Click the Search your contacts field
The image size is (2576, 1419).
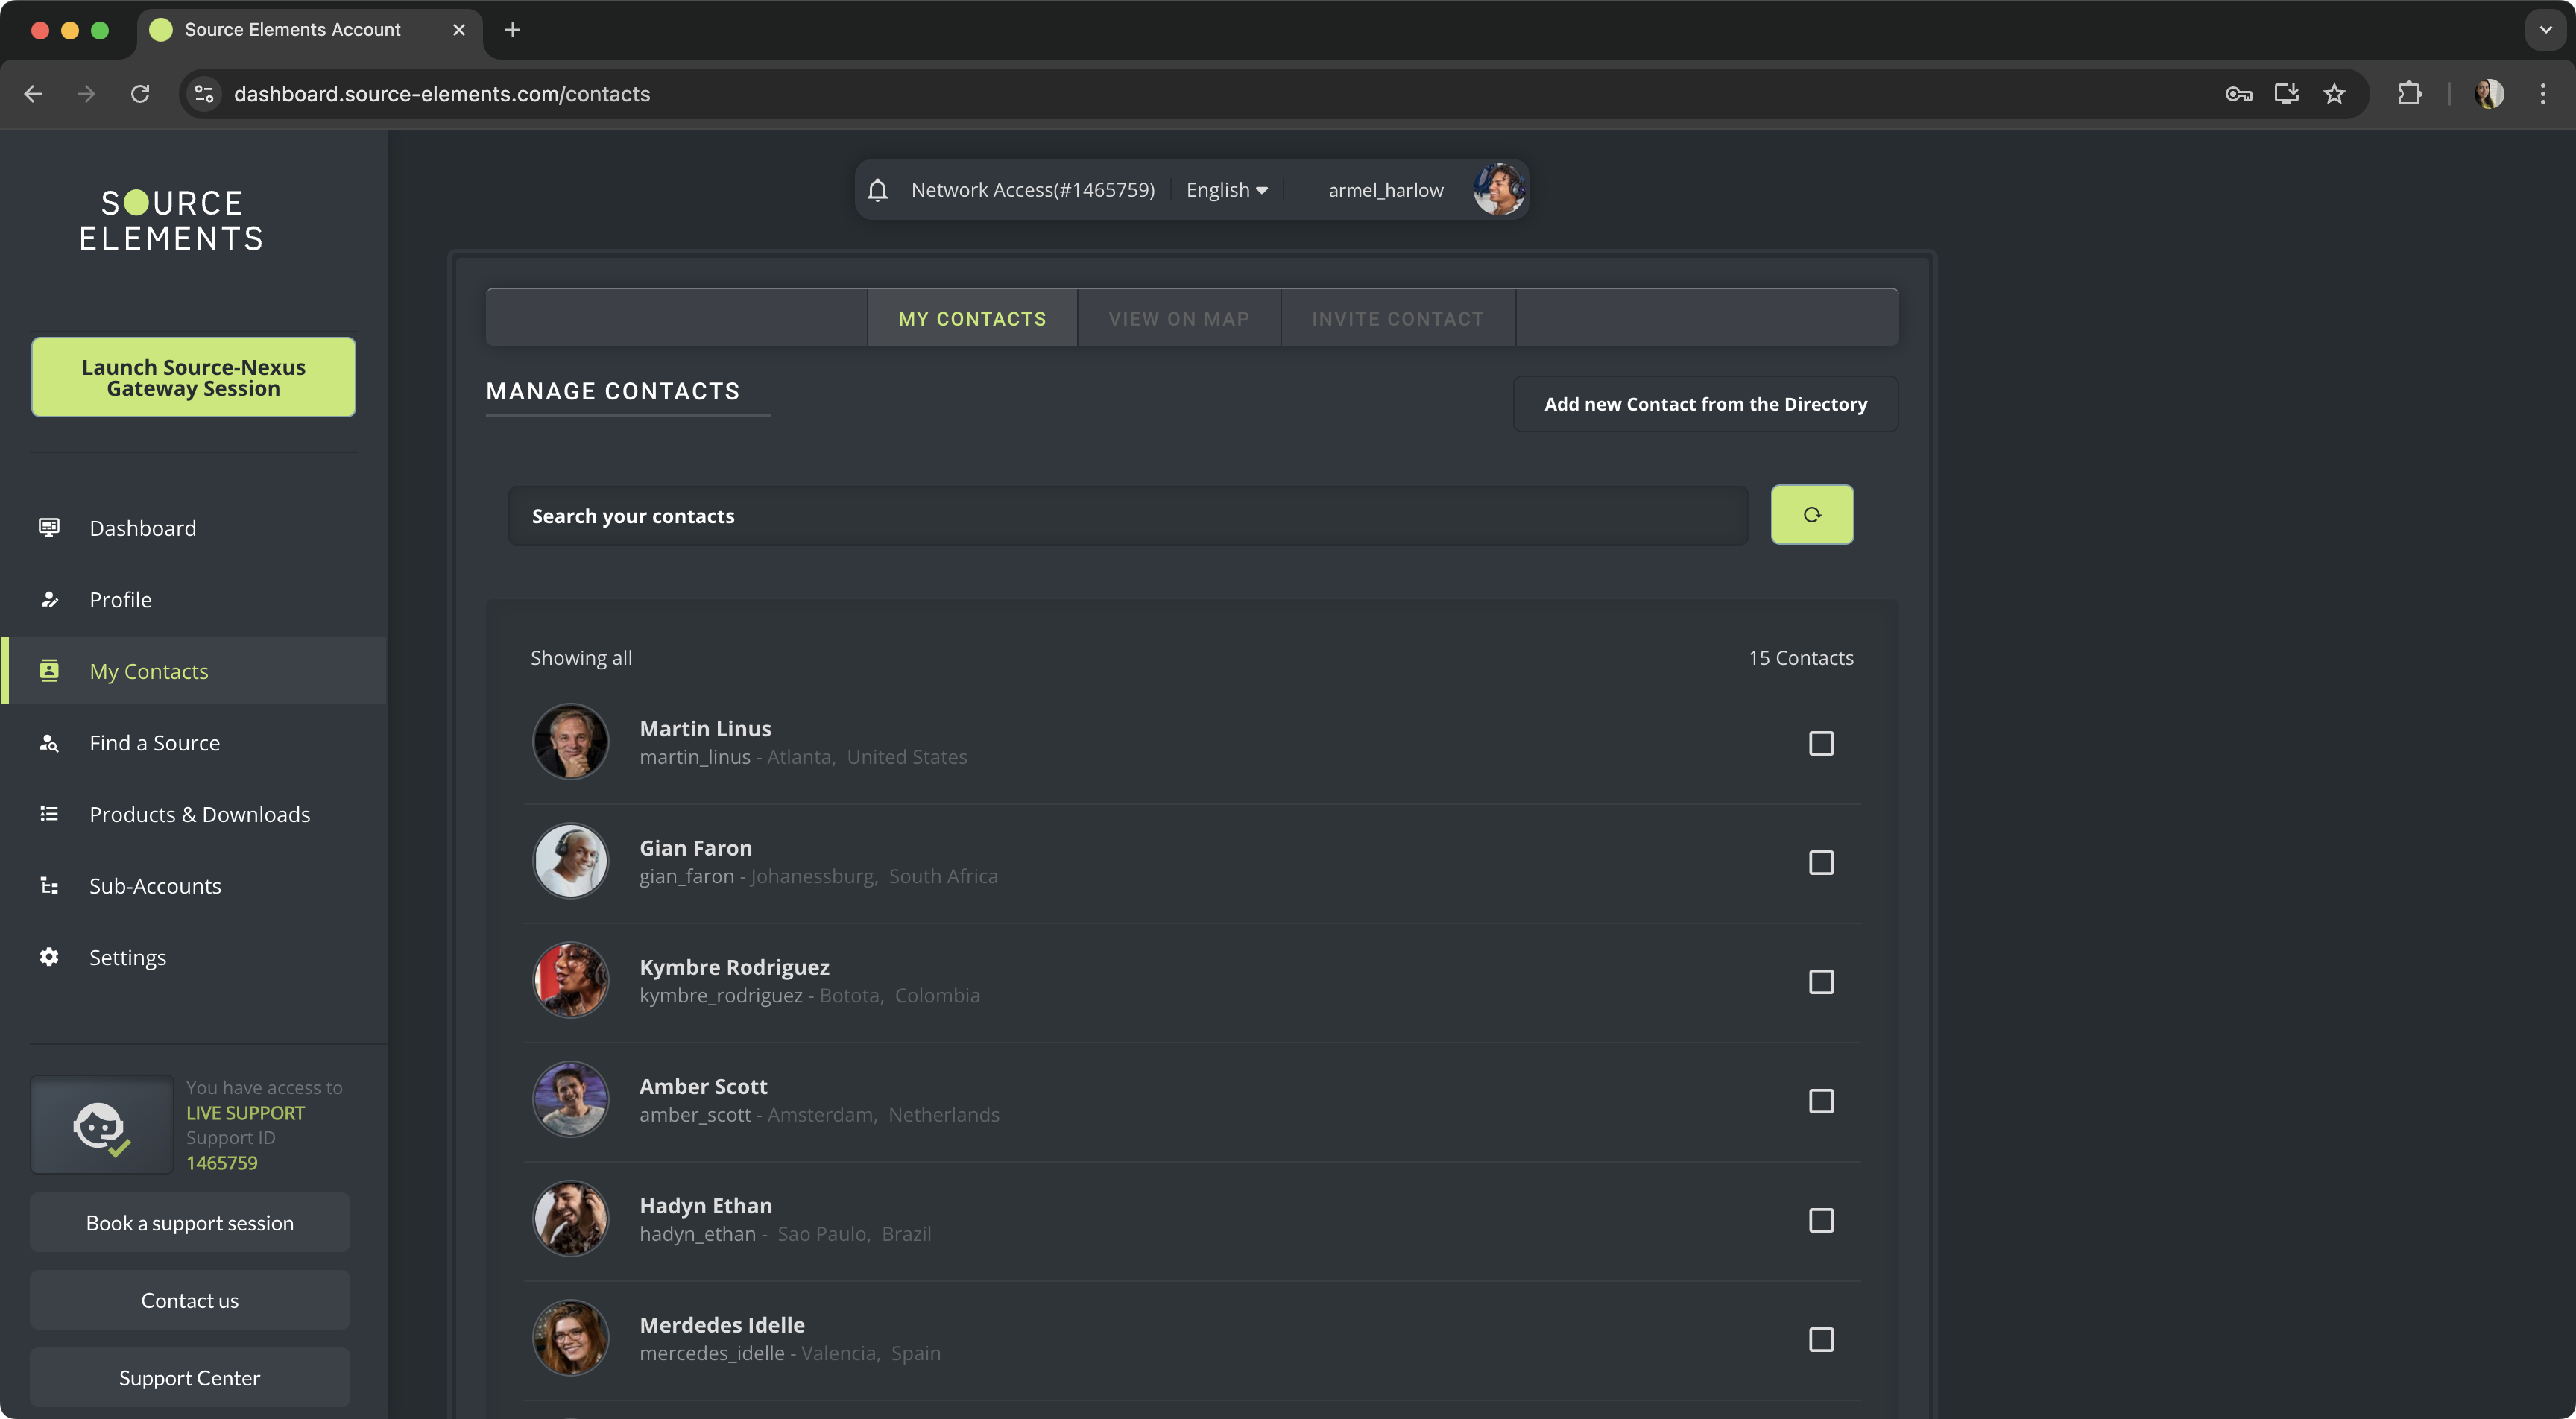click(1127, 516)
